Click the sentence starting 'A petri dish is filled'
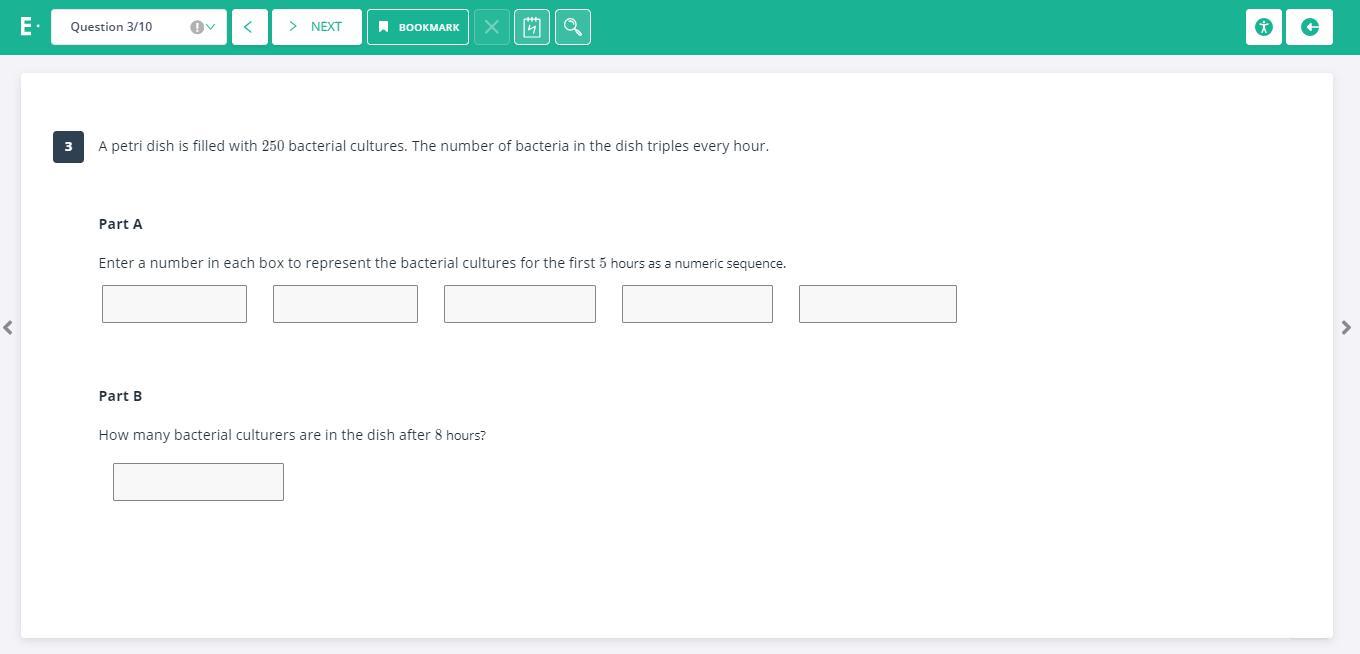Image resolution: width=1360 pixels, height=654 pixels. [433, 146]
